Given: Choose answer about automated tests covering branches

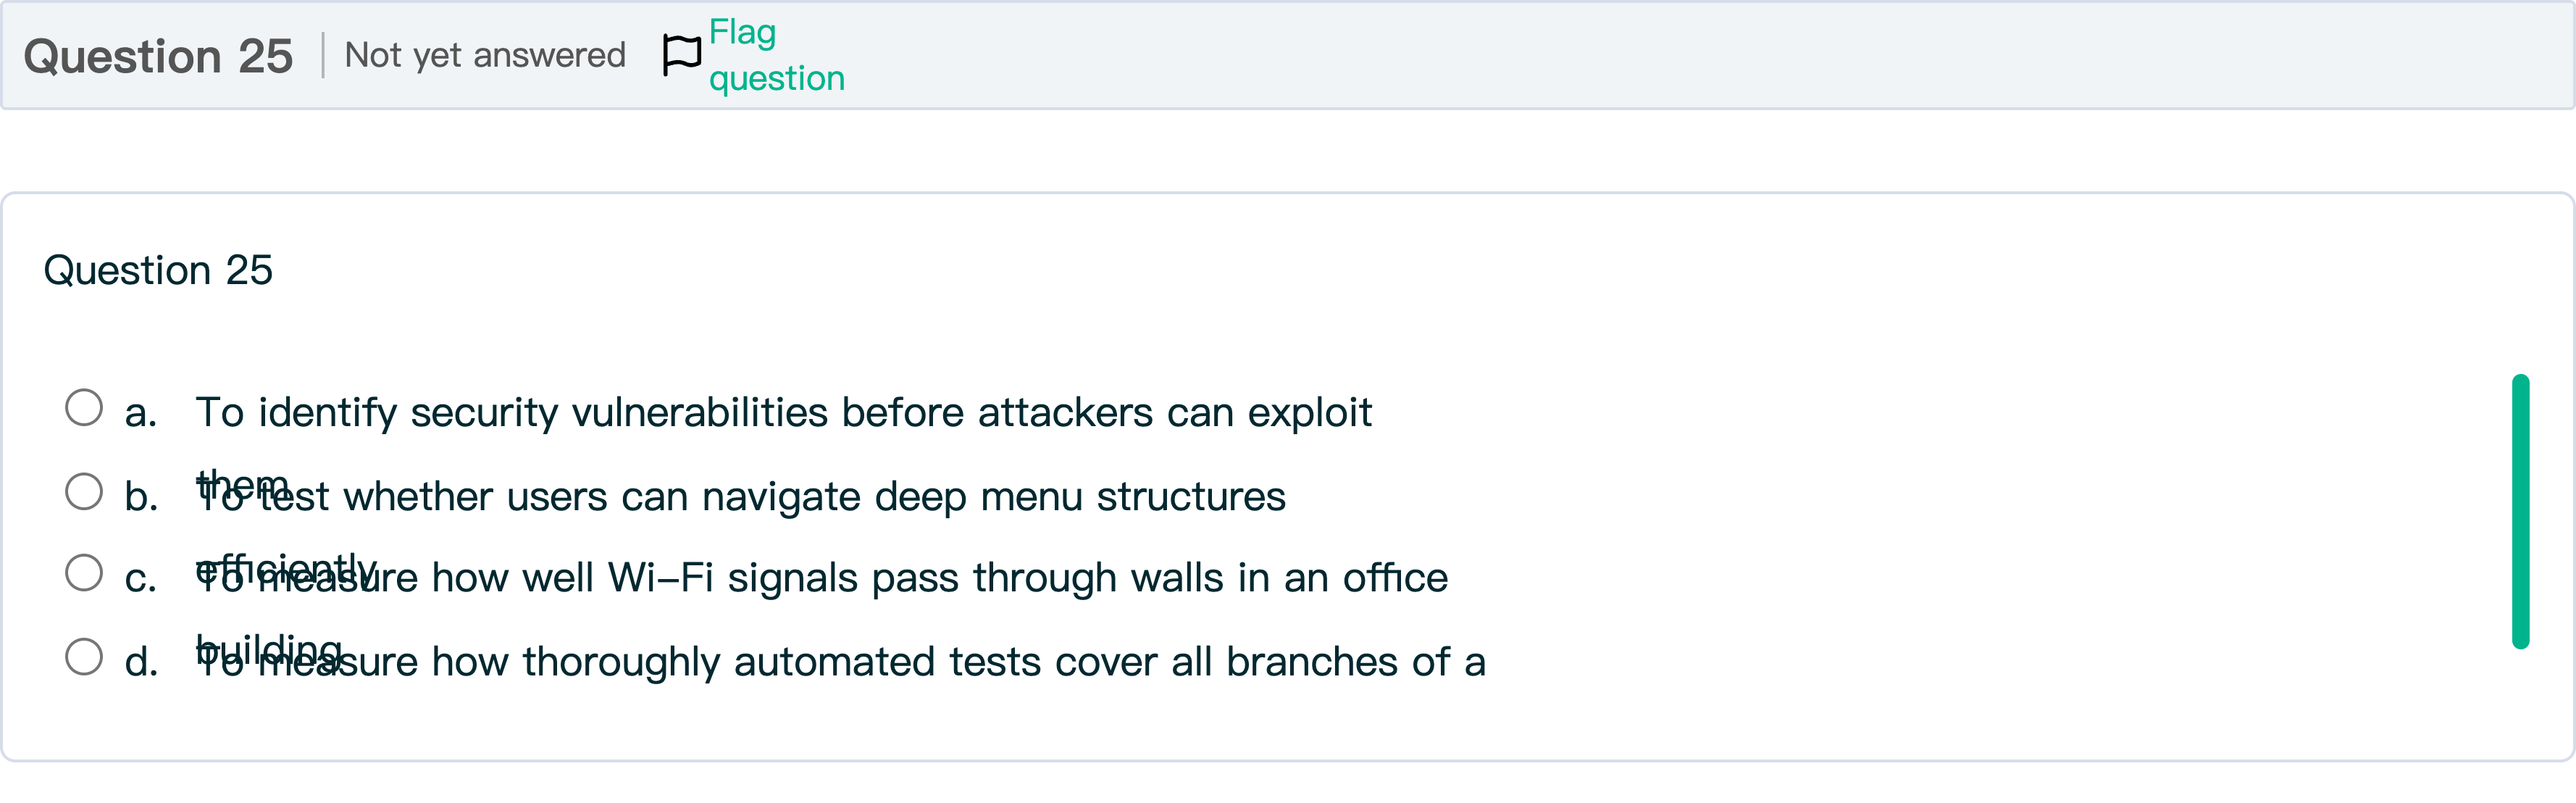Looking at the screenshot, I should tap(840, 662).
